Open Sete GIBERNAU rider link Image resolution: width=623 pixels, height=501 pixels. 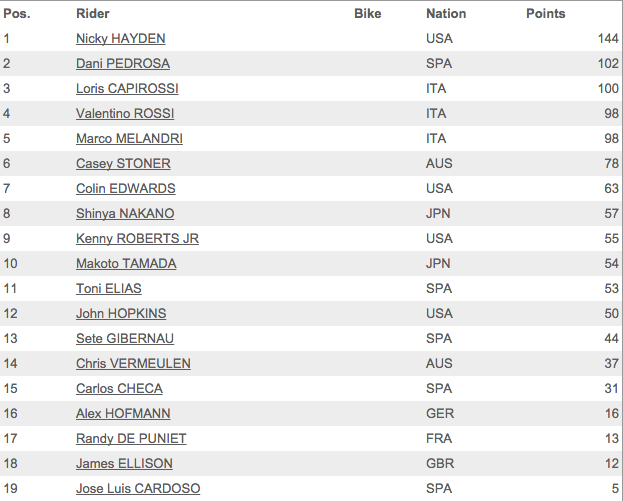point(125,339)
